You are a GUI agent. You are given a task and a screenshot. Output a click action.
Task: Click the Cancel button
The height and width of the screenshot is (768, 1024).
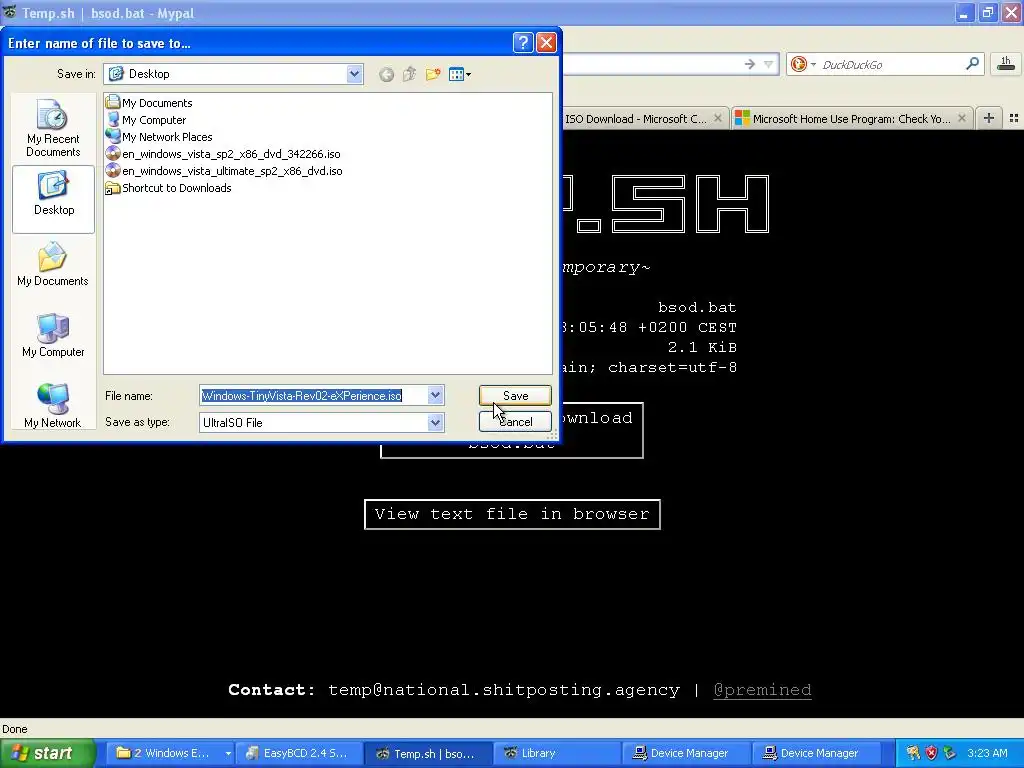click(x=515, y=422)
